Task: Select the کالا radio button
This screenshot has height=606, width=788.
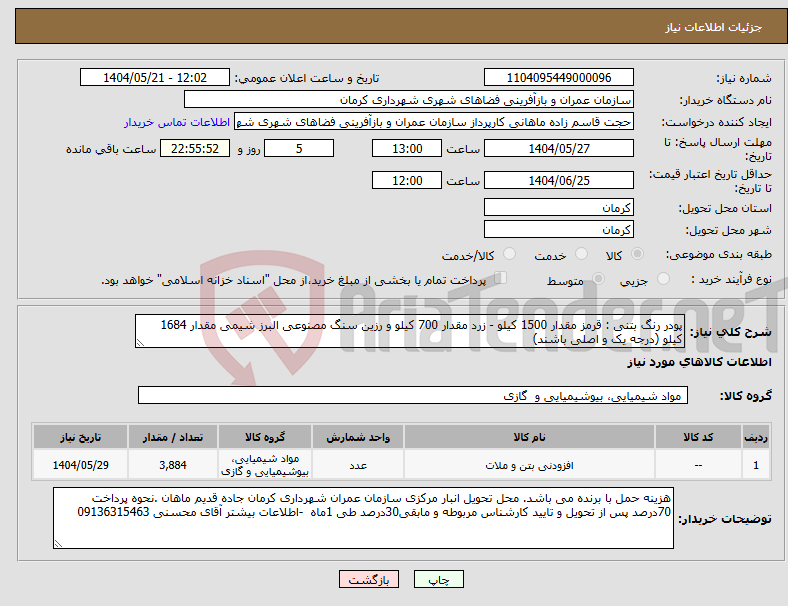Action: click(637, 254)
